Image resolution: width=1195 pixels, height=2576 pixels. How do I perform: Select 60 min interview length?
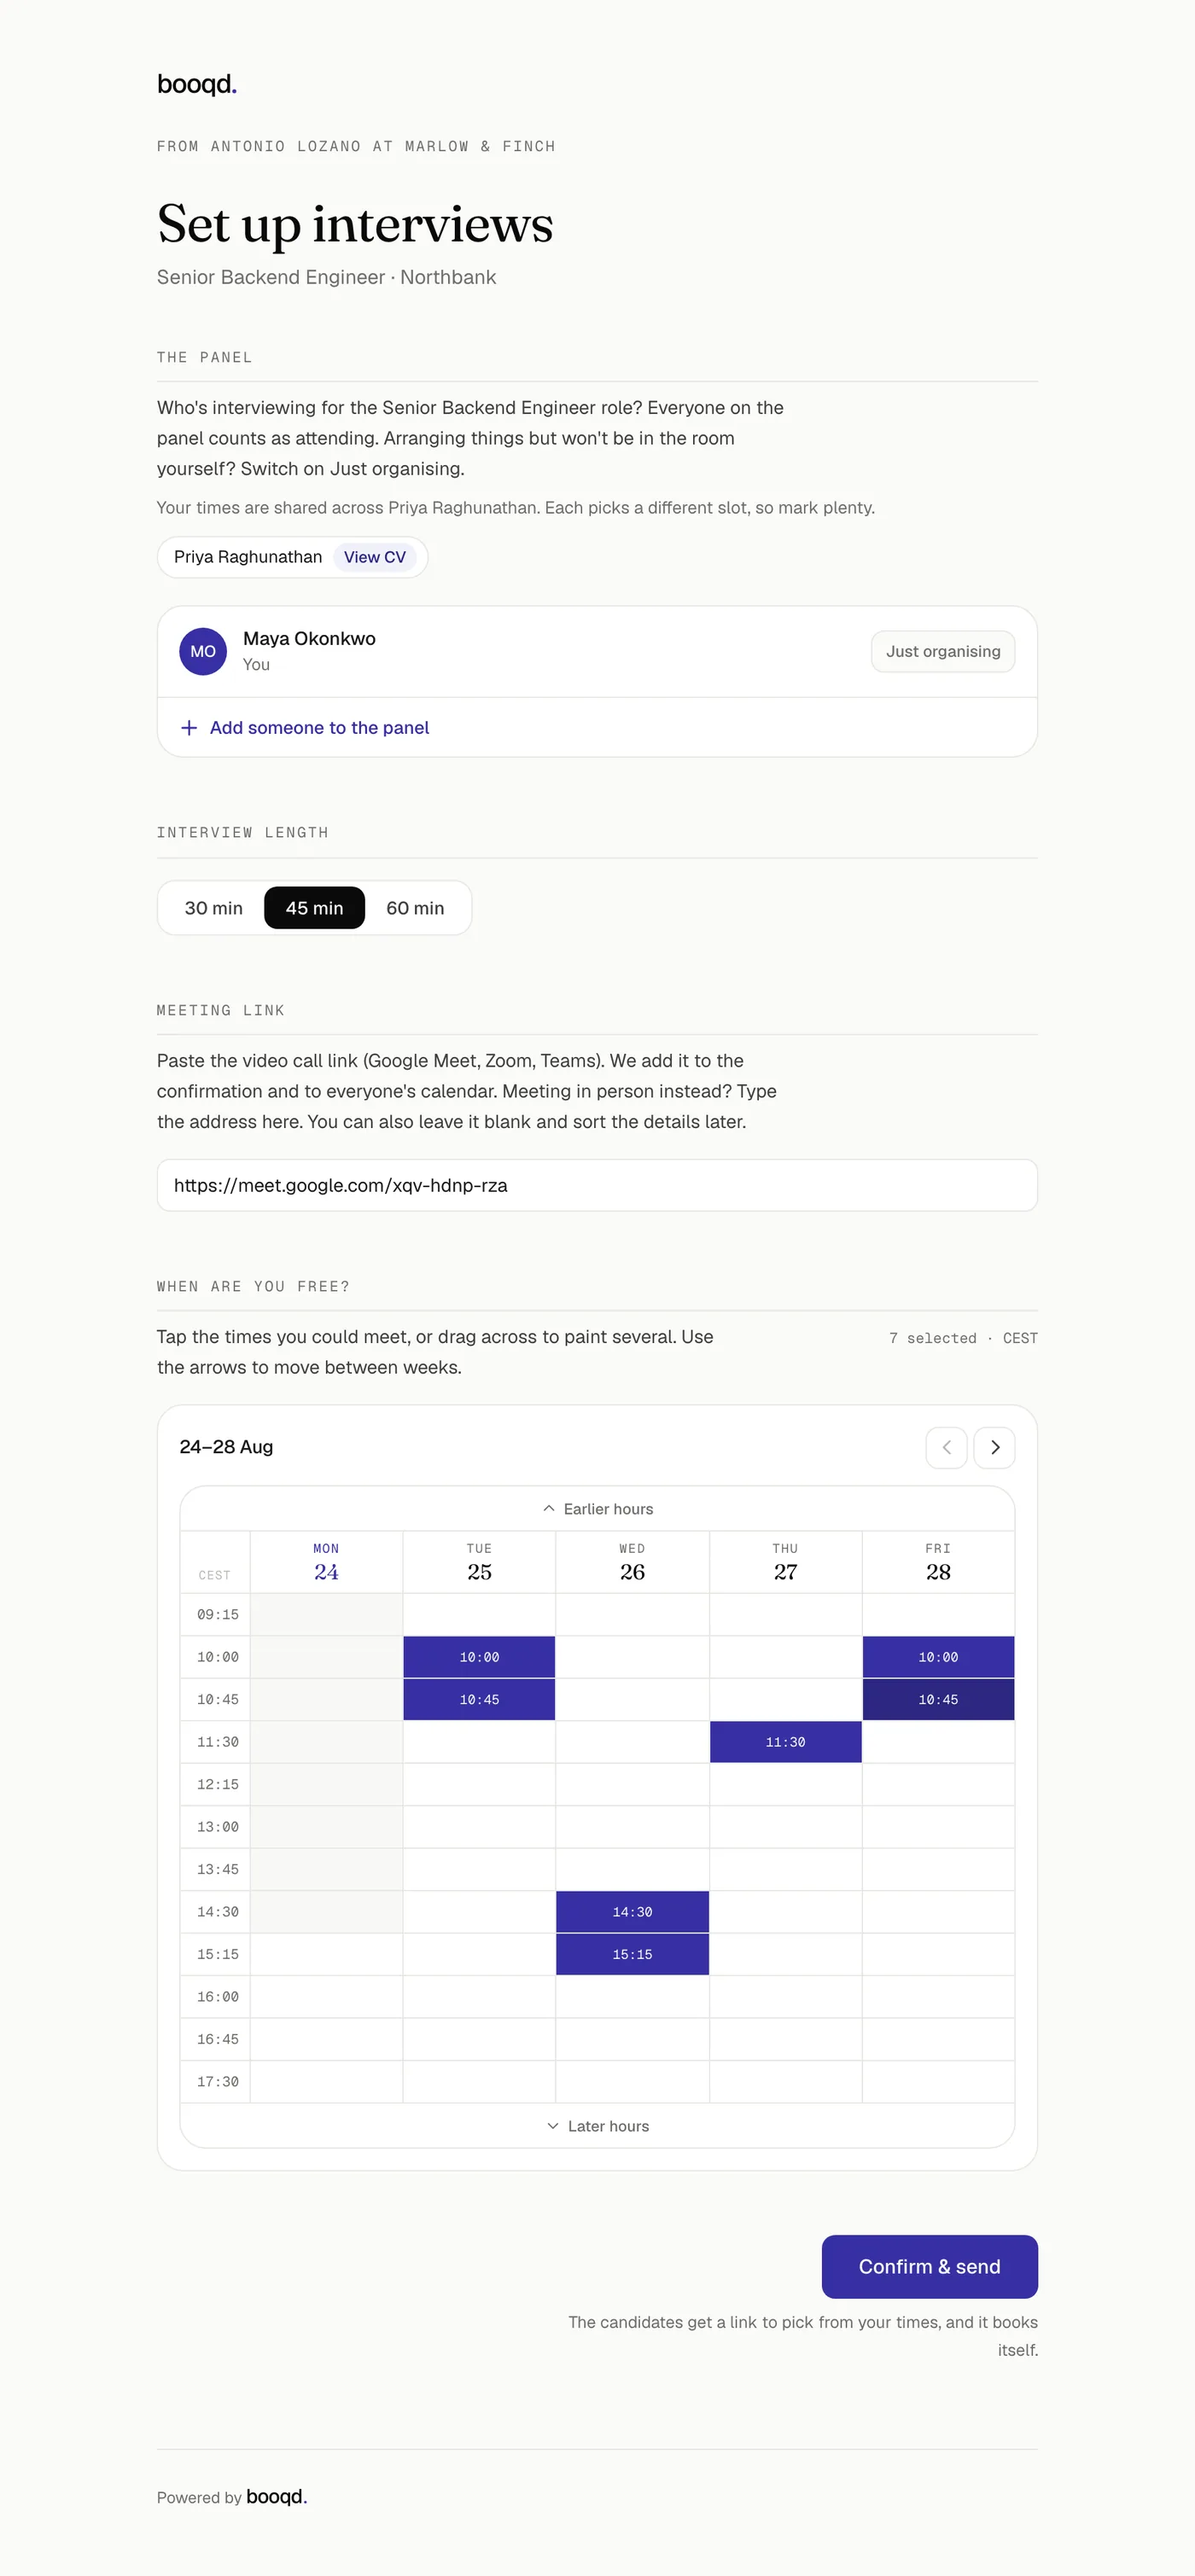pos(415,908)
